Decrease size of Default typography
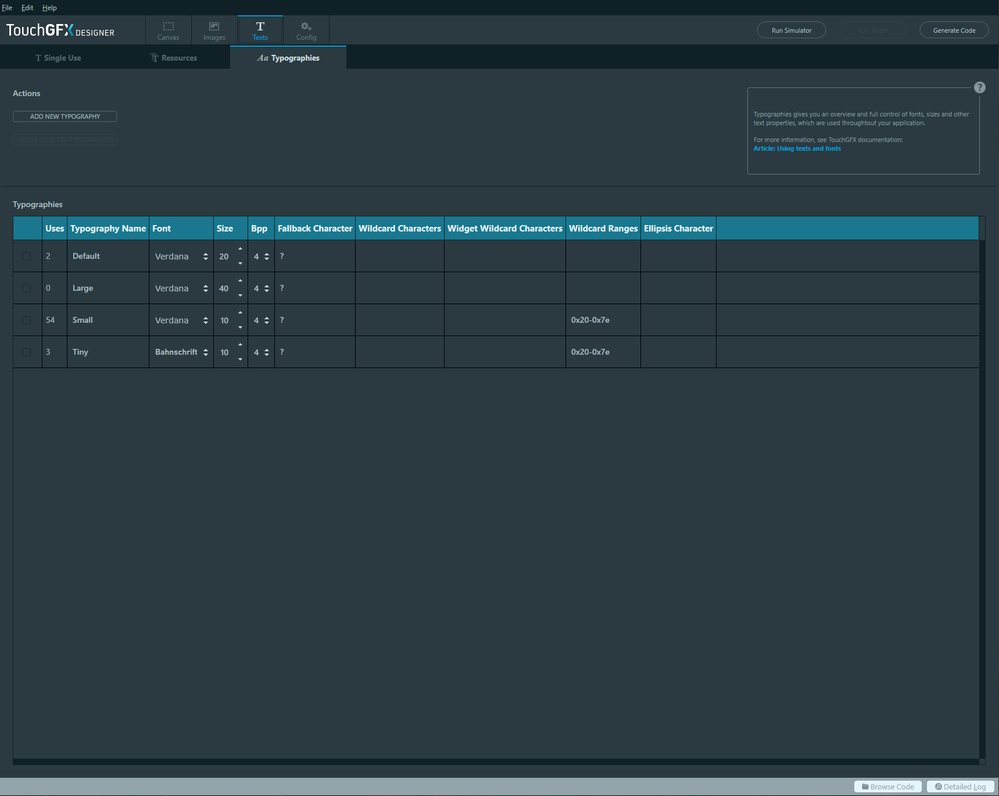The height and width of the screenshot is (796, 999). click(x=240, y=263)
